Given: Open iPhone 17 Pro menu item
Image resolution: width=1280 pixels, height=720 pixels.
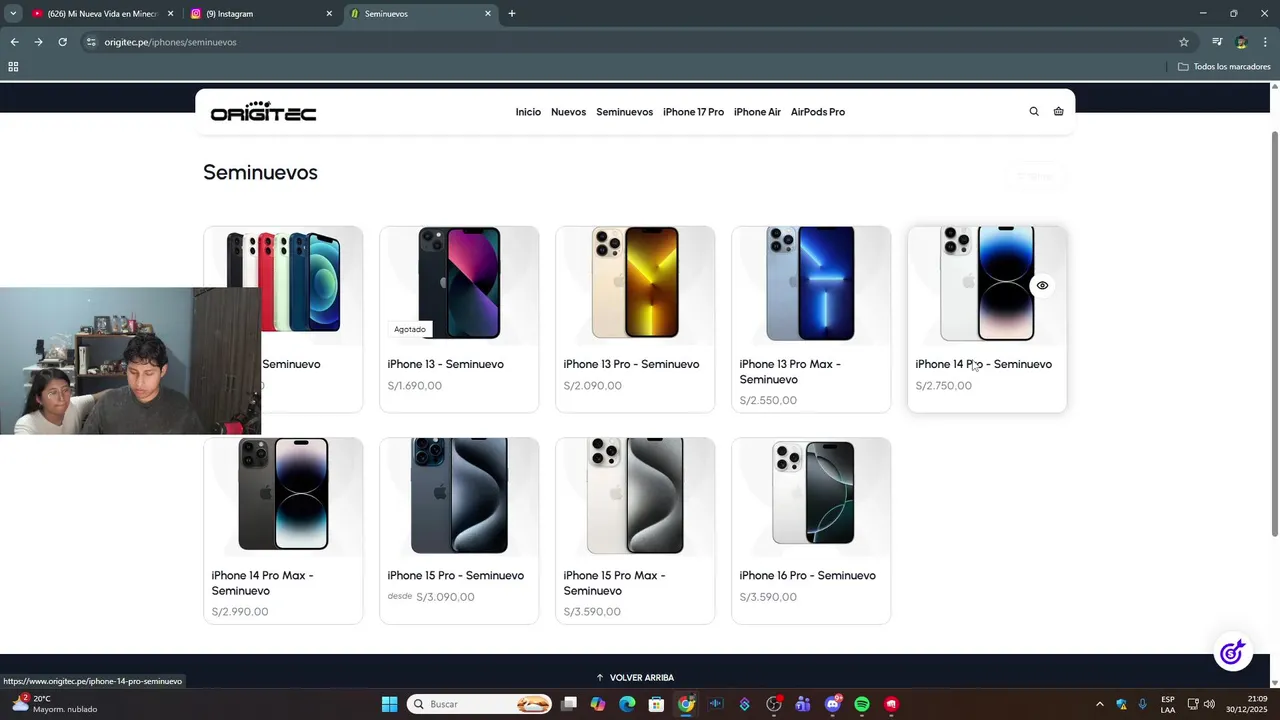Looking at the screenshot, I should click(693, 112).
